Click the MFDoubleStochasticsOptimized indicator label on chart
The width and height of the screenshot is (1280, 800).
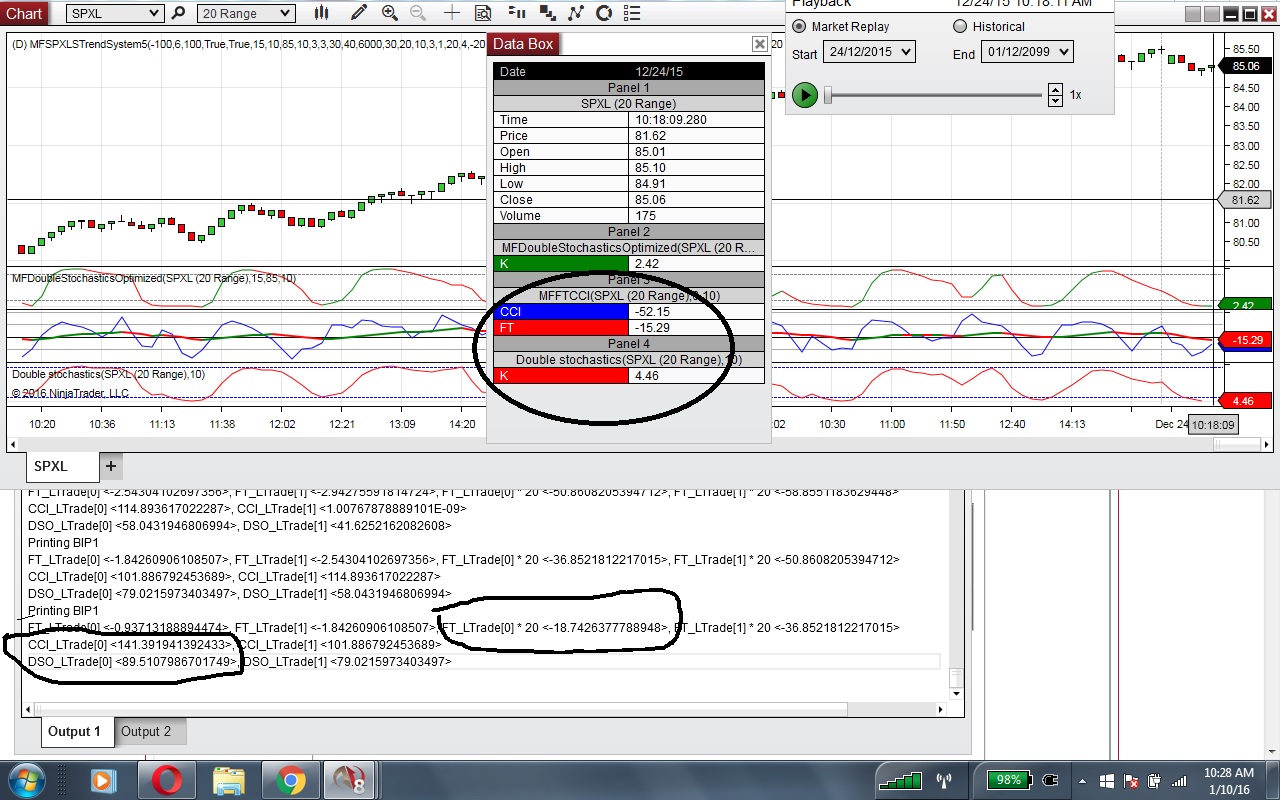153,278
